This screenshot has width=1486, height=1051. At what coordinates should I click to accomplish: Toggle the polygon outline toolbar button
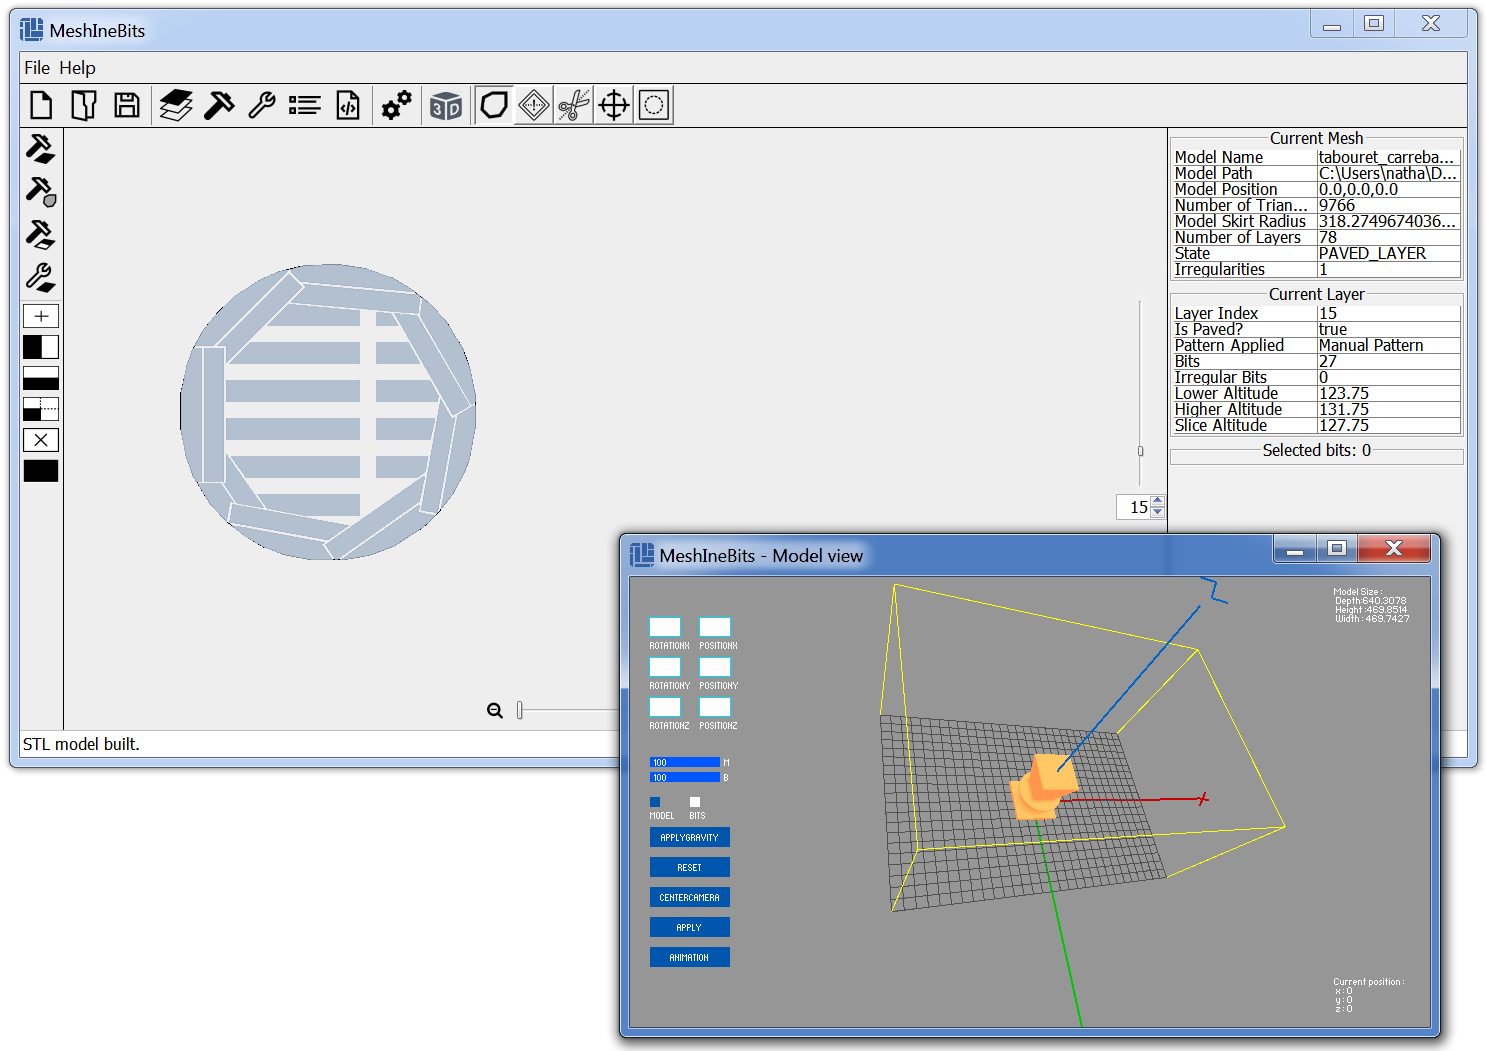pyautogui.click(x=494, y=105)
